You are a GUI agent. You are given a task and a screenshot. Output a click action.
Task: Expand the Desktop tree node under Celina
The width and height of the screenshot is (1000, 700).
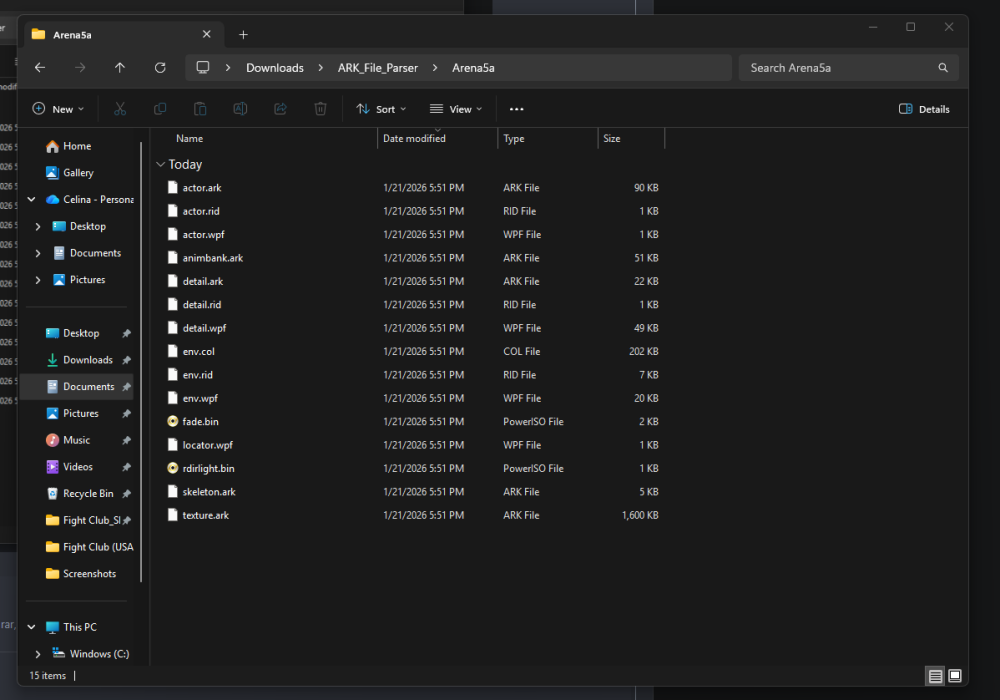click(38, 226)
